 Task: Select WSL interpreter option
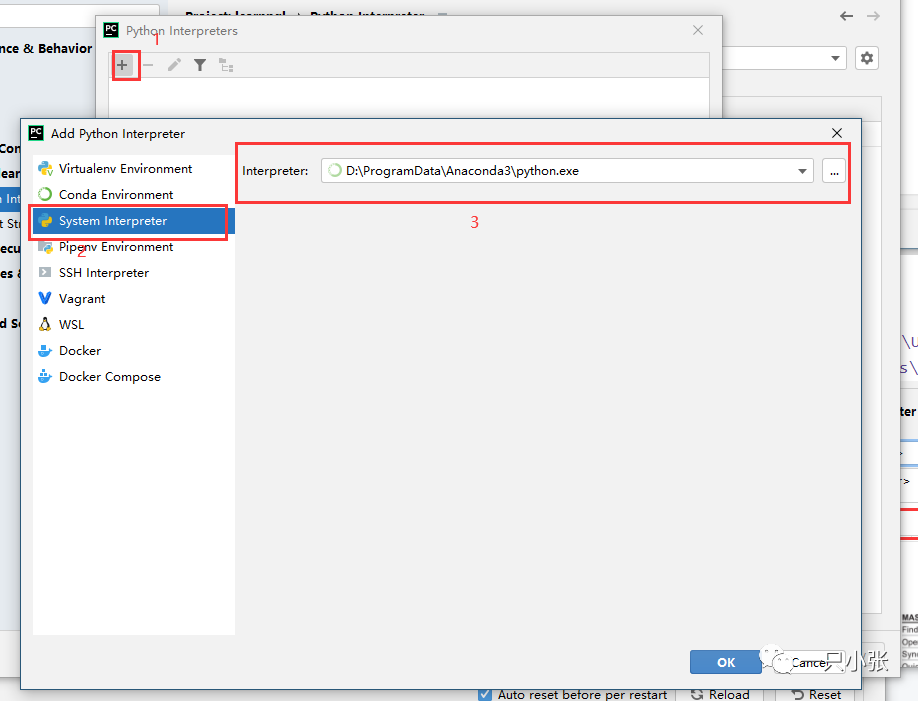click(x=133, y=324)
